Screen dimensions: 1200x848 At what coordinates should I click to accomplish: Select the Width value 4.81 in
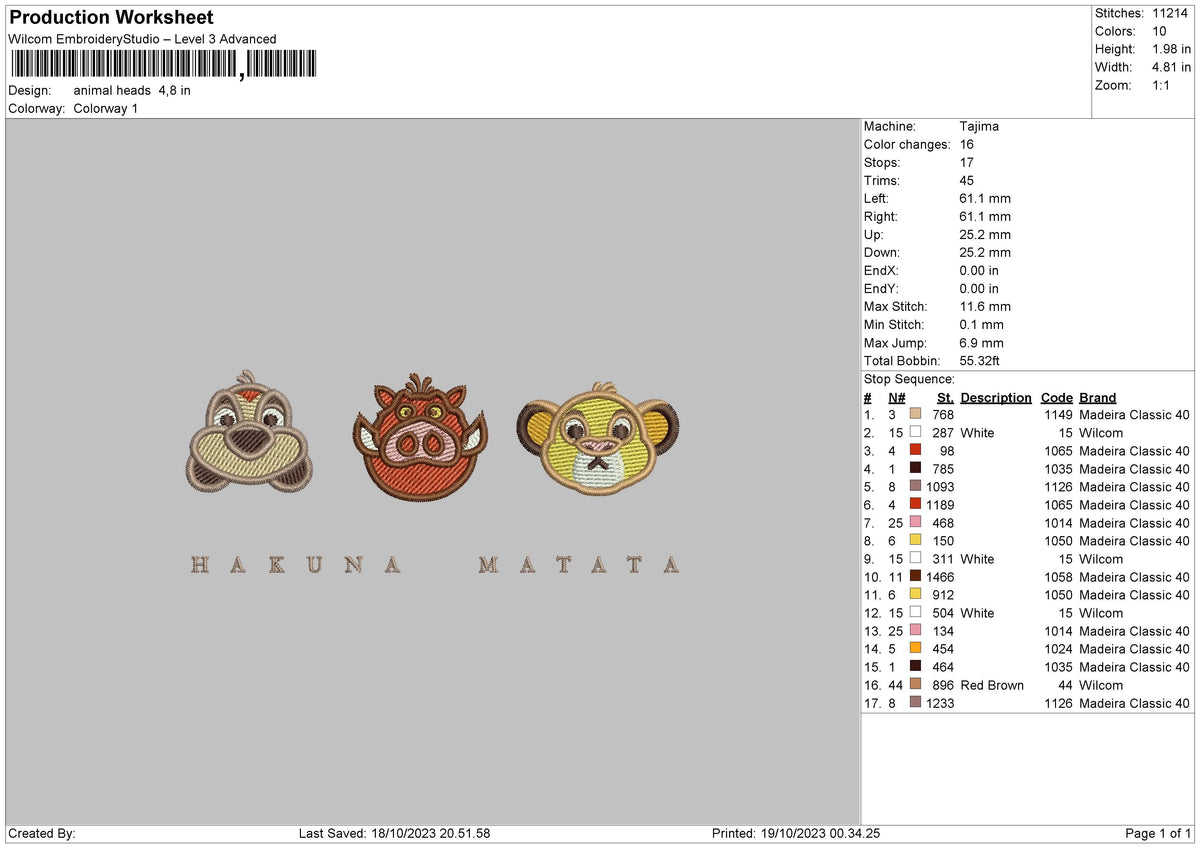1171,67
